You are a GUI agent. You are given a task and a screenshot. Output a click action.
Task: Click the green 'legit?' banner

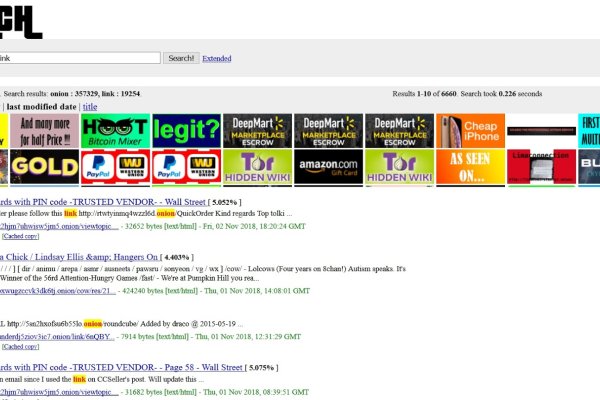[186, 130]
